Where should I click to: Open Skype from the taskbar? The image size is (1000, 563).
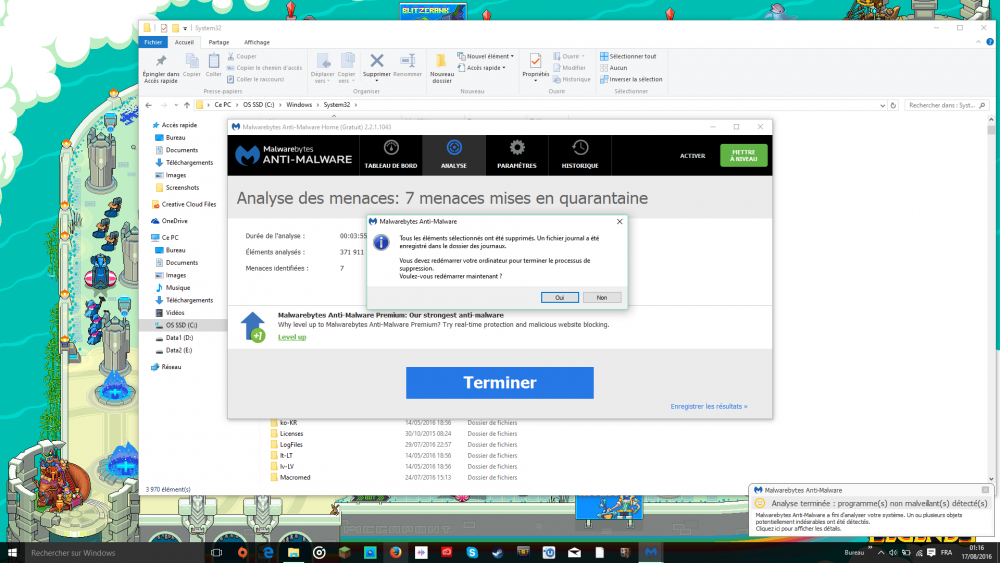point(472,552)
